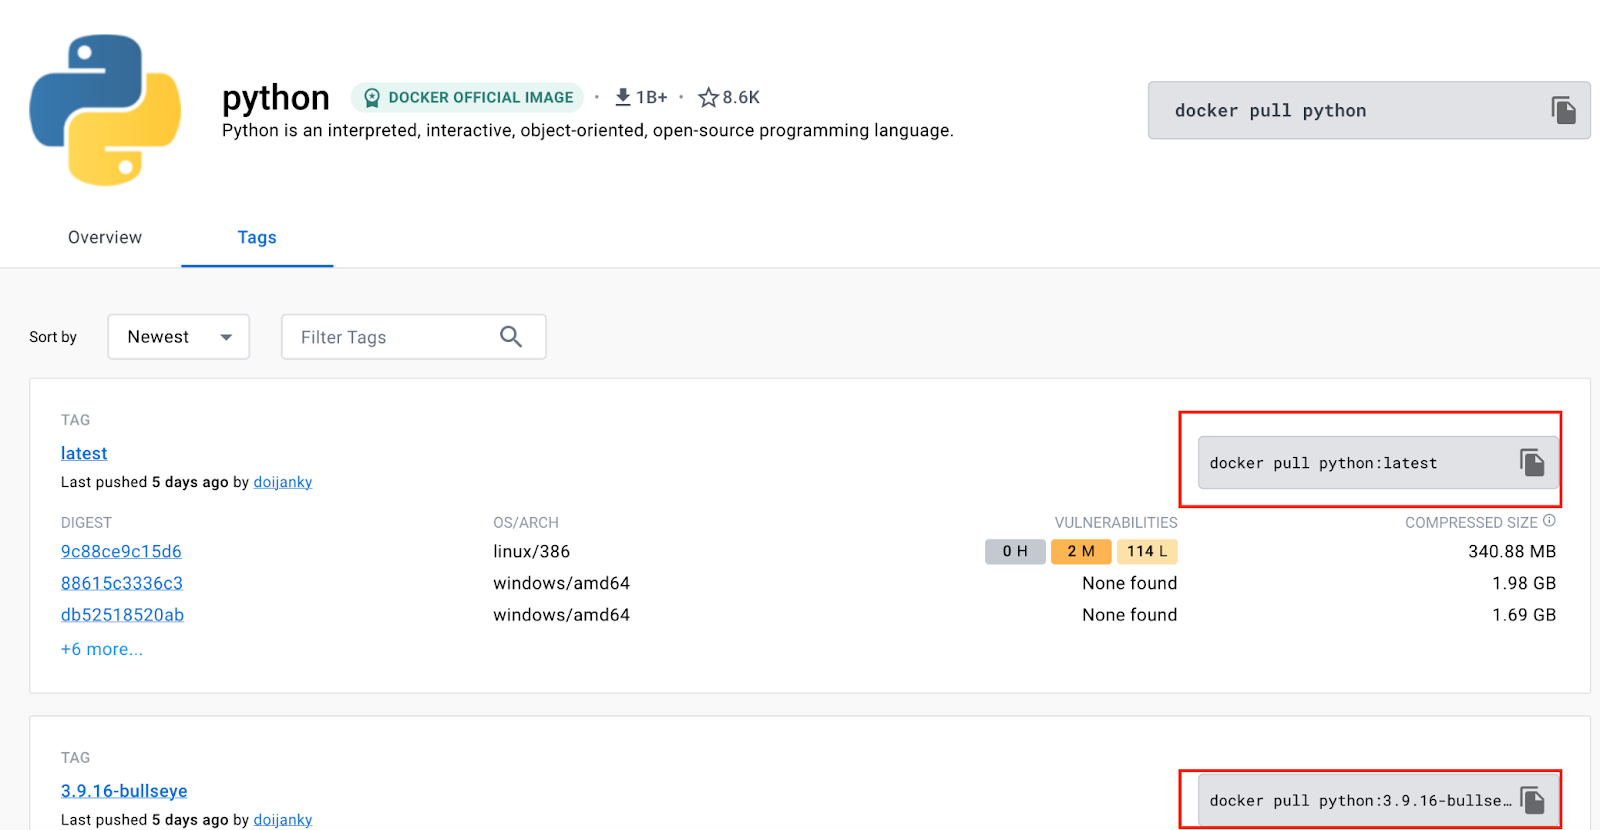Viewport: 1600px width, 830px height.
Task: Open digest db52518520ab
Action: click(122, 615)
